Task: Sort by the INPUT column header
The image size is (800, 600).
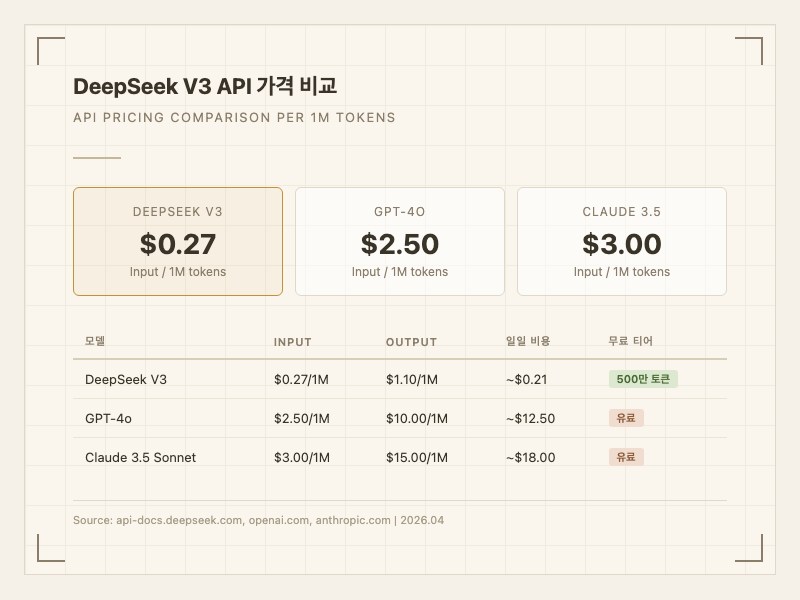Action: 293,342
